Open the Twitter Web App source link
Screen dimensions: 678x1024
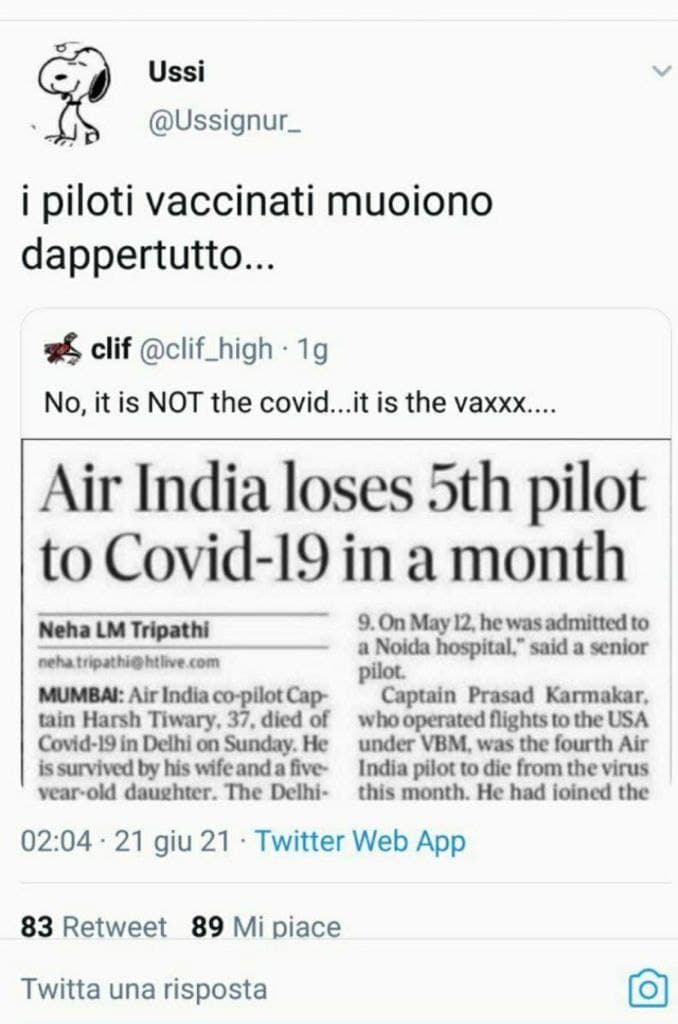click(360, 842)
